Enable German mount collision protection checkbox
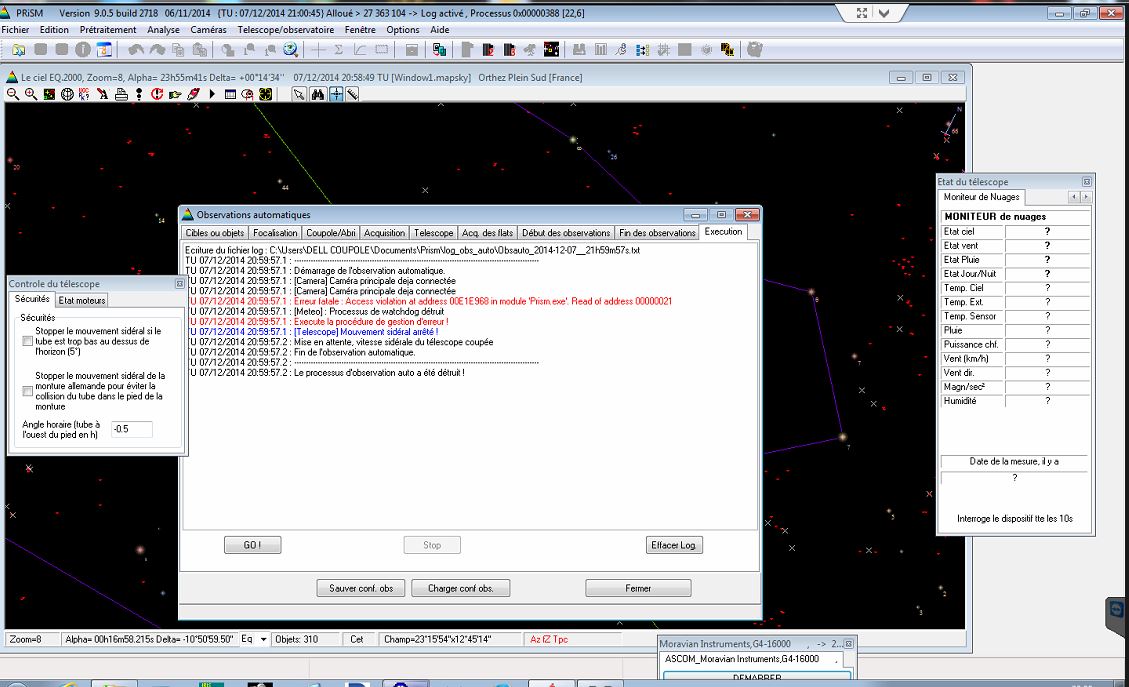The image size is (1129, 687). (x=28, y=391)
